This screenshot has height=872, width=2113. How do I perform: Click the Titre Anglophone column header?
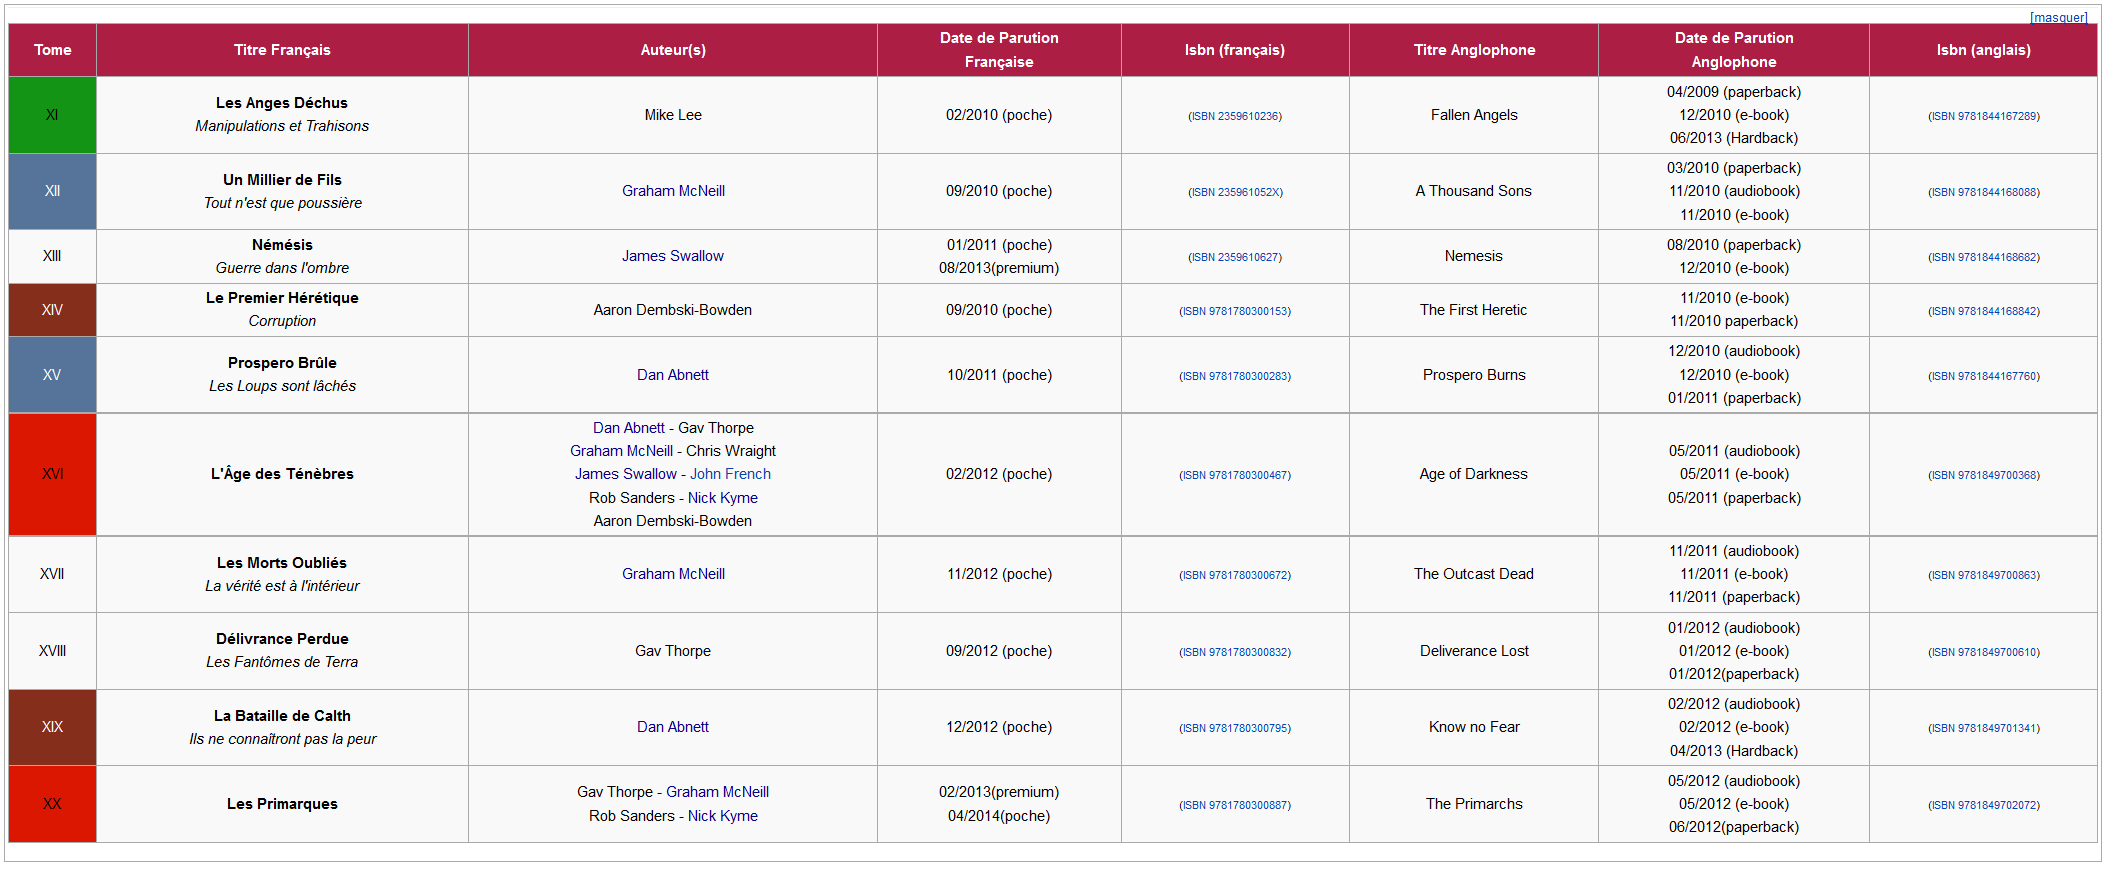[x=1474, y=50]
